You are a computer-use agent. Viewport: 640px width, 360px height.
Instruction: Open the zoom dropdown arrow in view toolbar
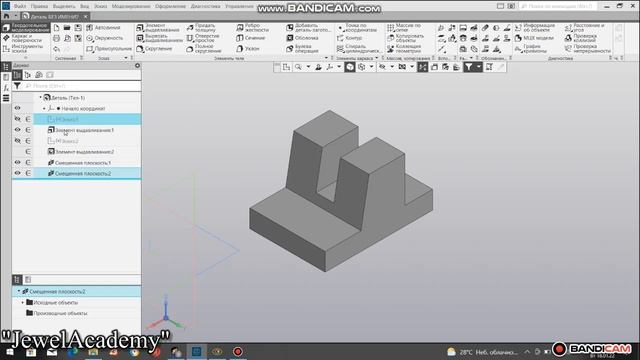[308, 67]
